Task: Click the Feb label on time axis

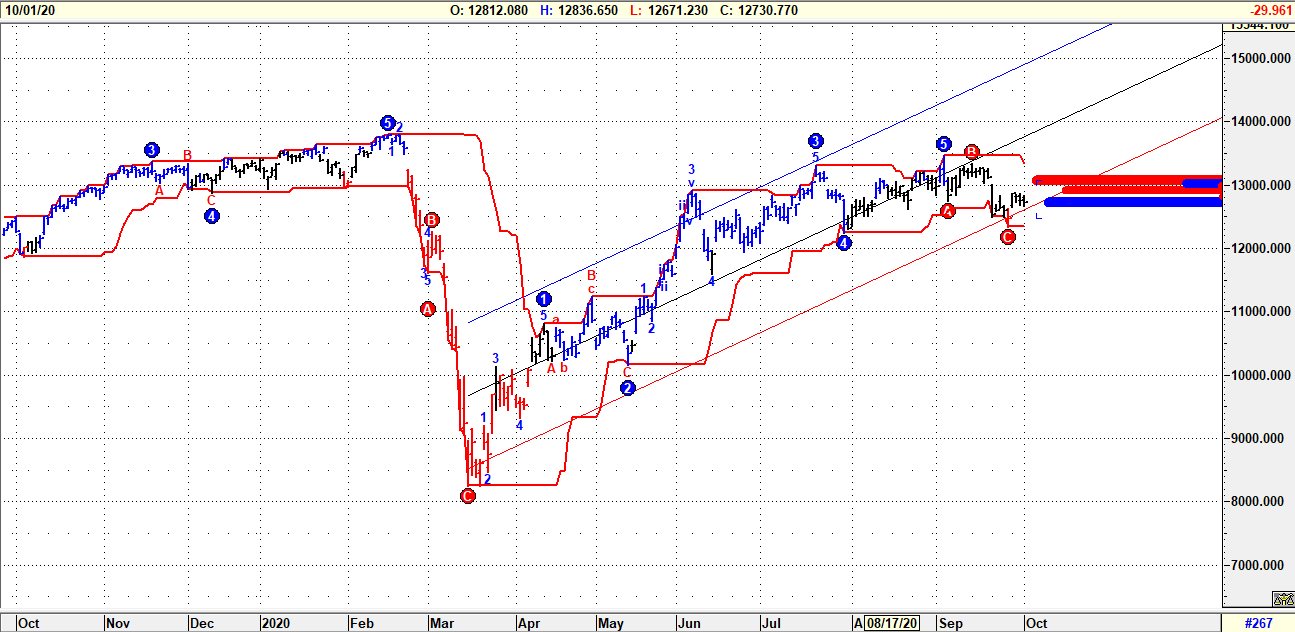Action: (362, 623)
